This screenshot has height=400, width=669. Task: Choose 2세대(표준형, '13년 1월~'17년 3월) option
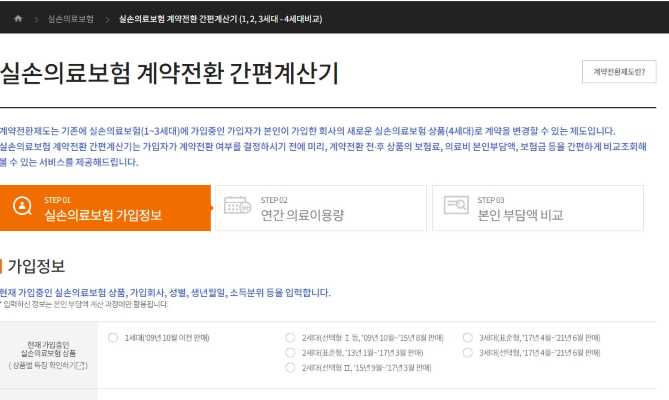(290, 353)
